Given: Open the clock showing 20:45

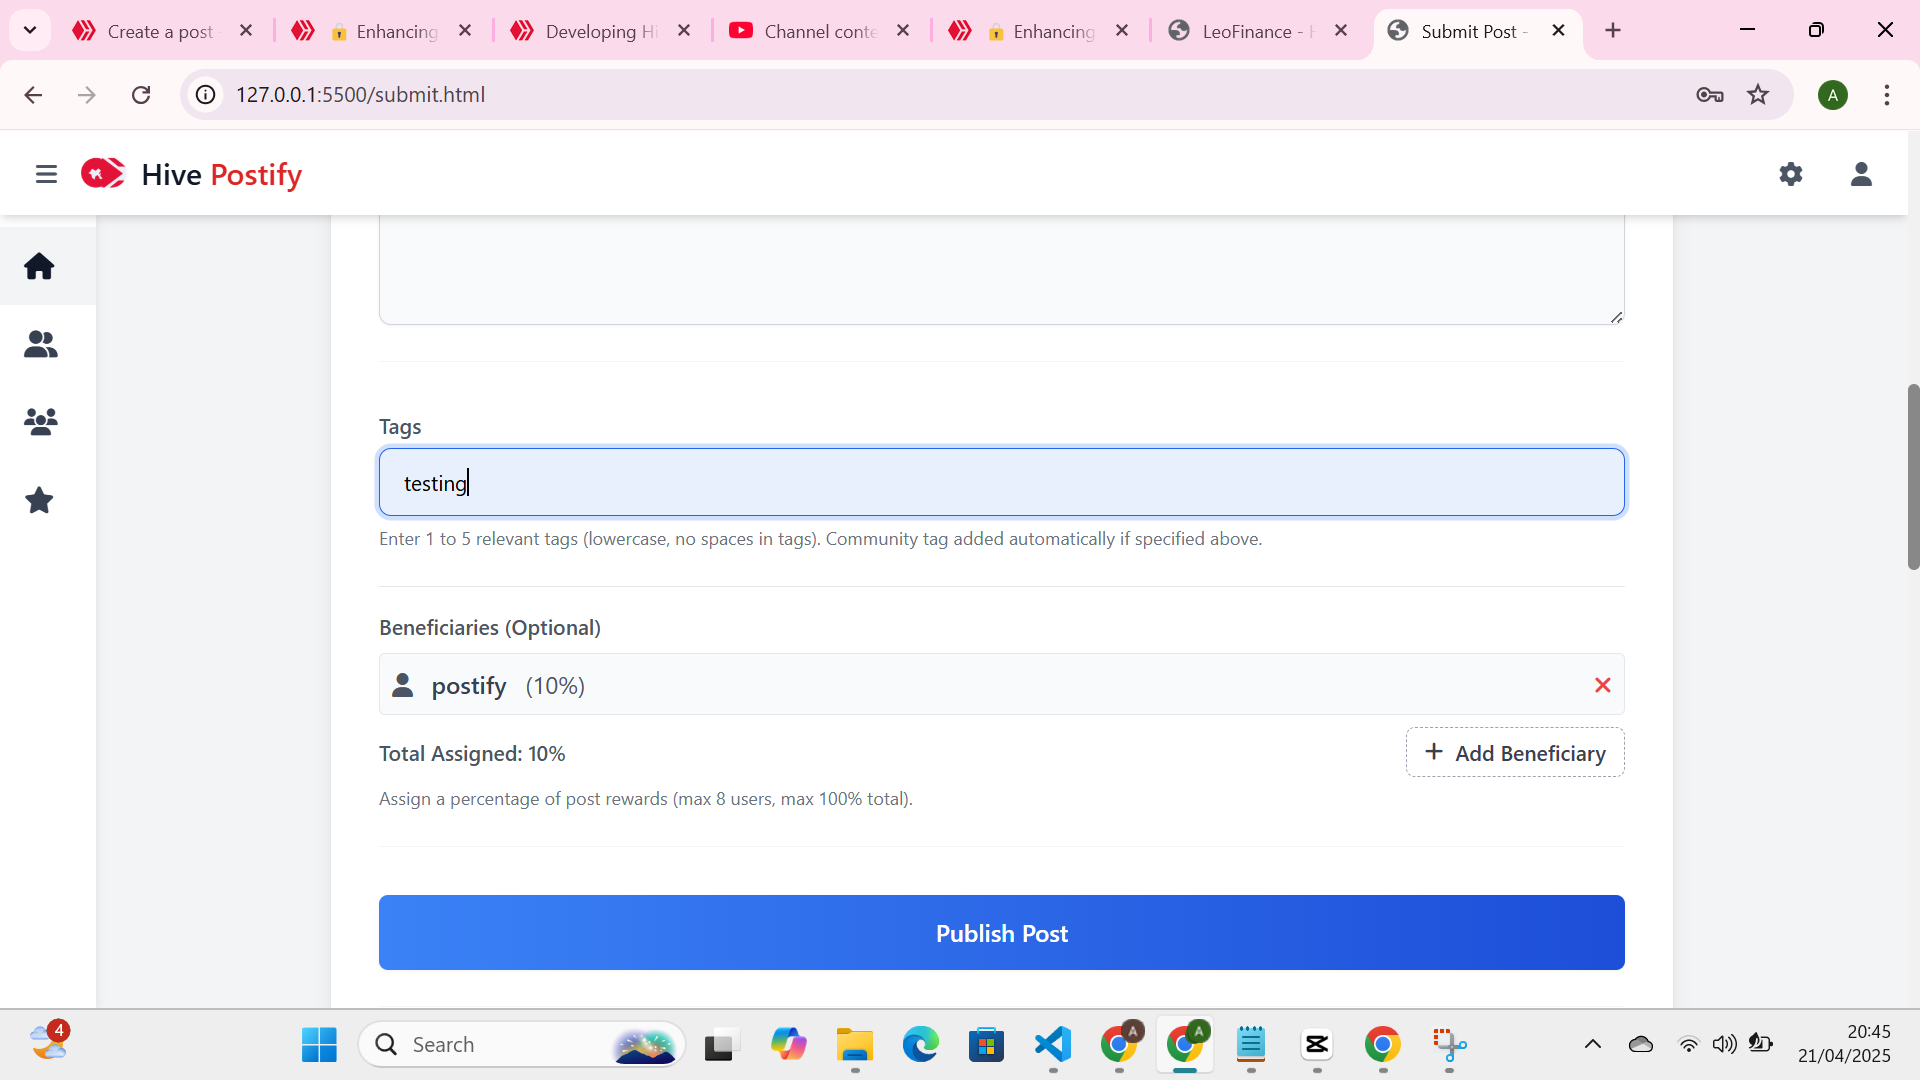Looking at the screenshot, I should coord(1844,1044).
